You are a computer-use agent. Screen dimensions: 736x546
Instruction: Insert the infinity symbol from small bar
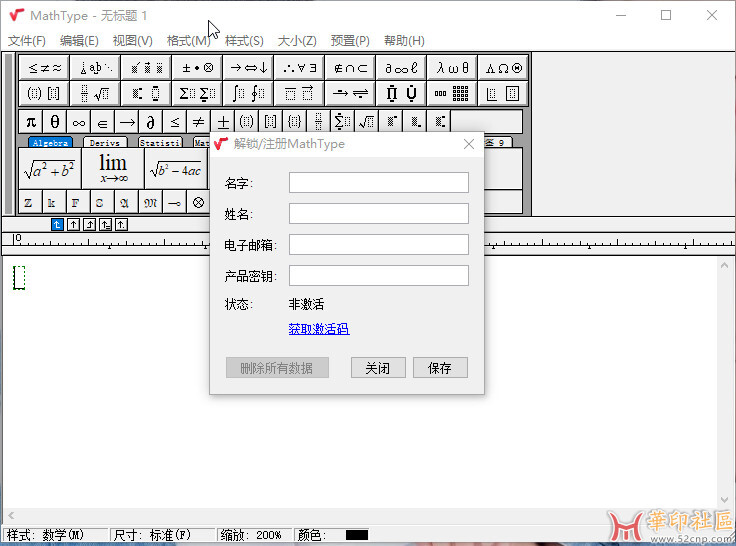pyautogui.click(x=79, y=122)
